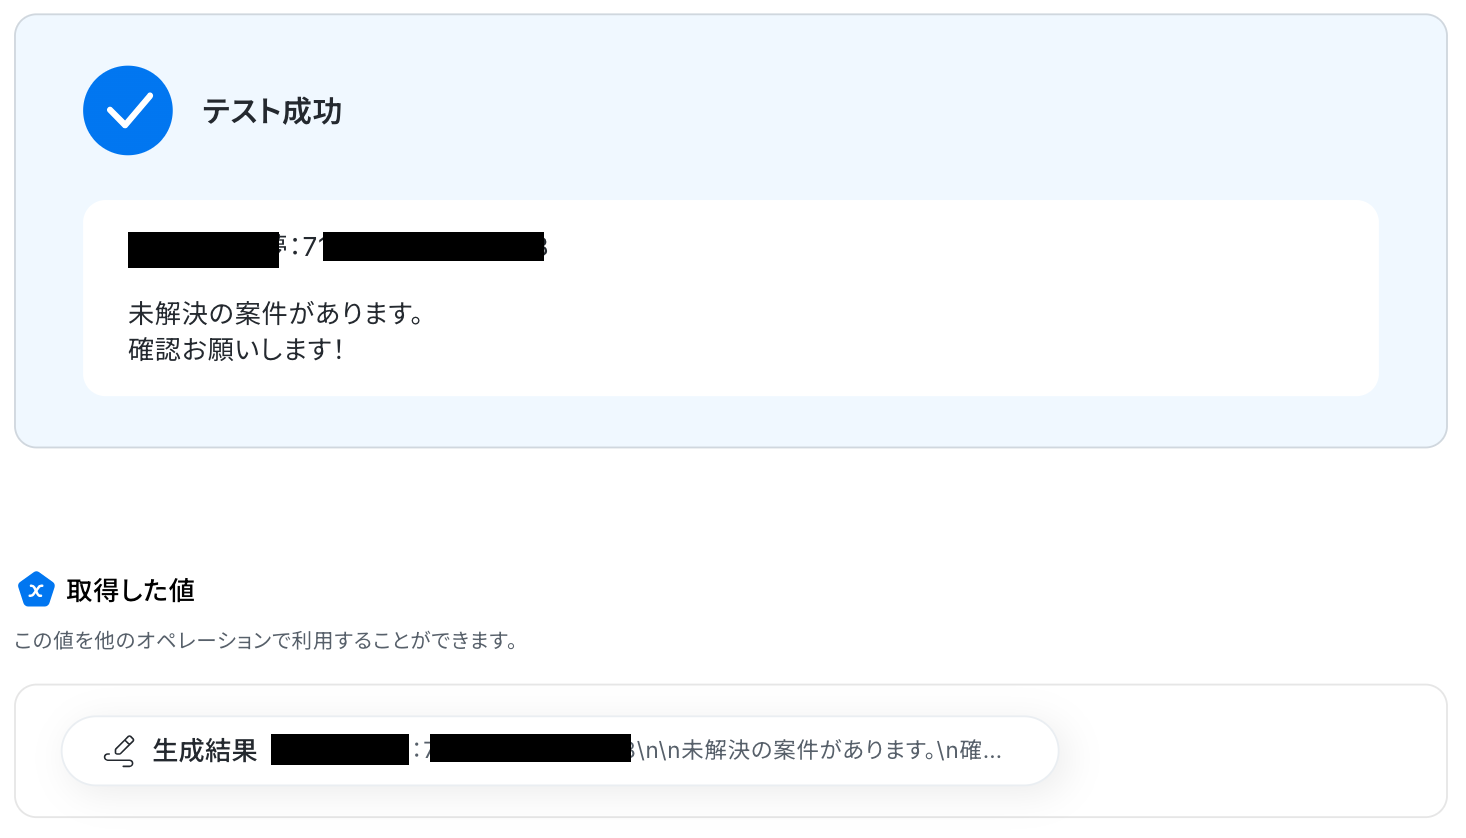
Task: Click the blue checkmark success icon
Action: (x=128, y=111)
